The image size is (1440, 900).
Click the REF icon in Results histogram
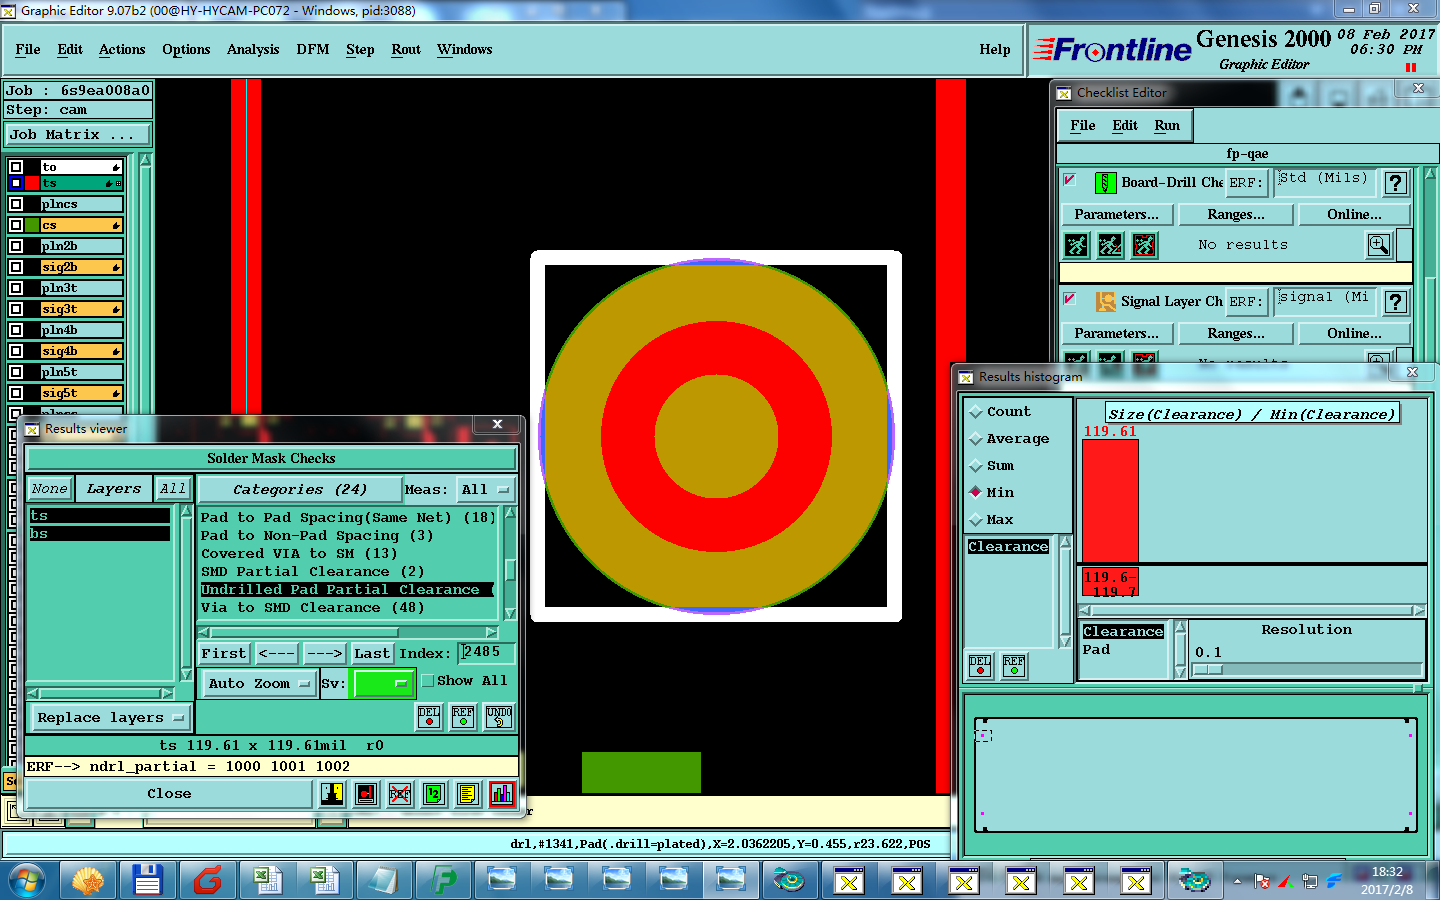pos(1014,666)
